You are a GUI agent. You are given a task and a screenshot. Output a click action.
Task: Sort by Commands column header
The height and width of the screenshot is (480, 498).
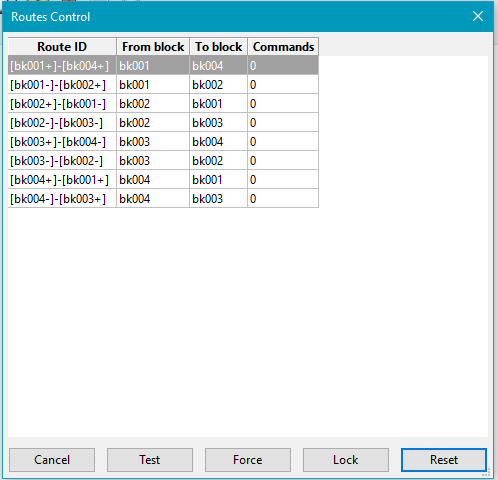click(x=283, y=47)
